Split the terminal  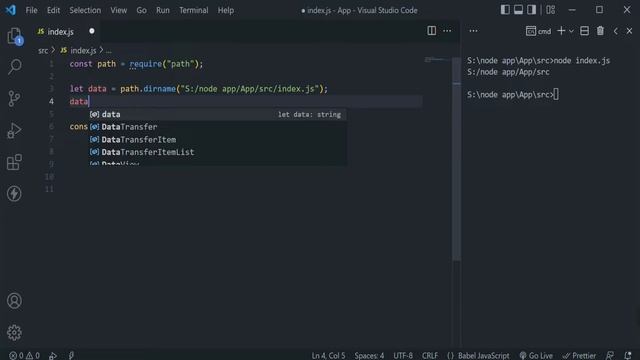coord(584,31)
